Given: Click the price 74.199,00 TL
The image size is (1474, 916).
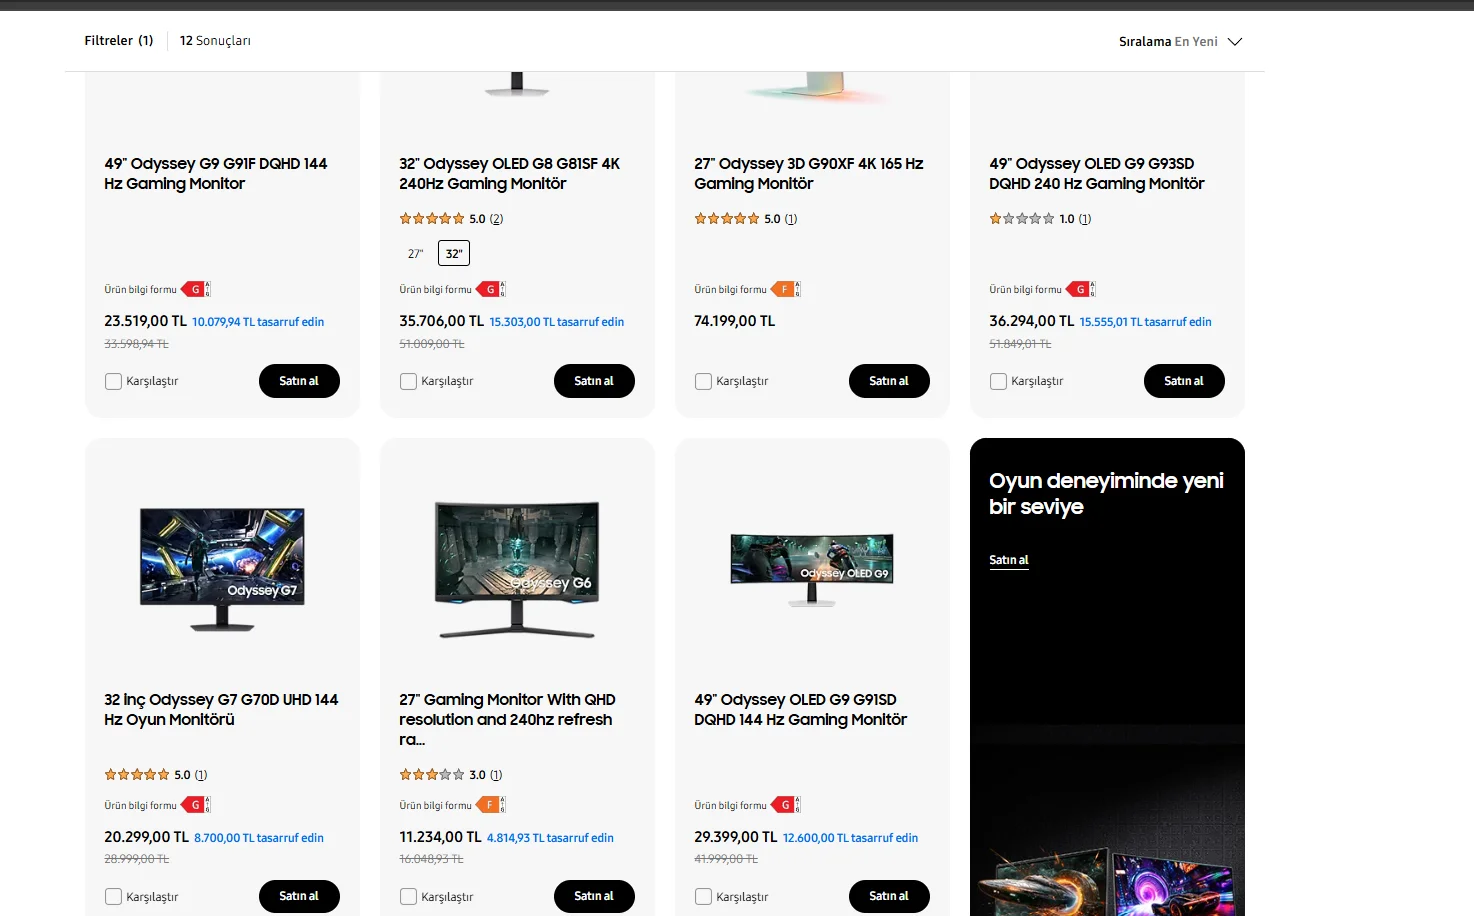Looking at the screenshot, I should point(735,321).
